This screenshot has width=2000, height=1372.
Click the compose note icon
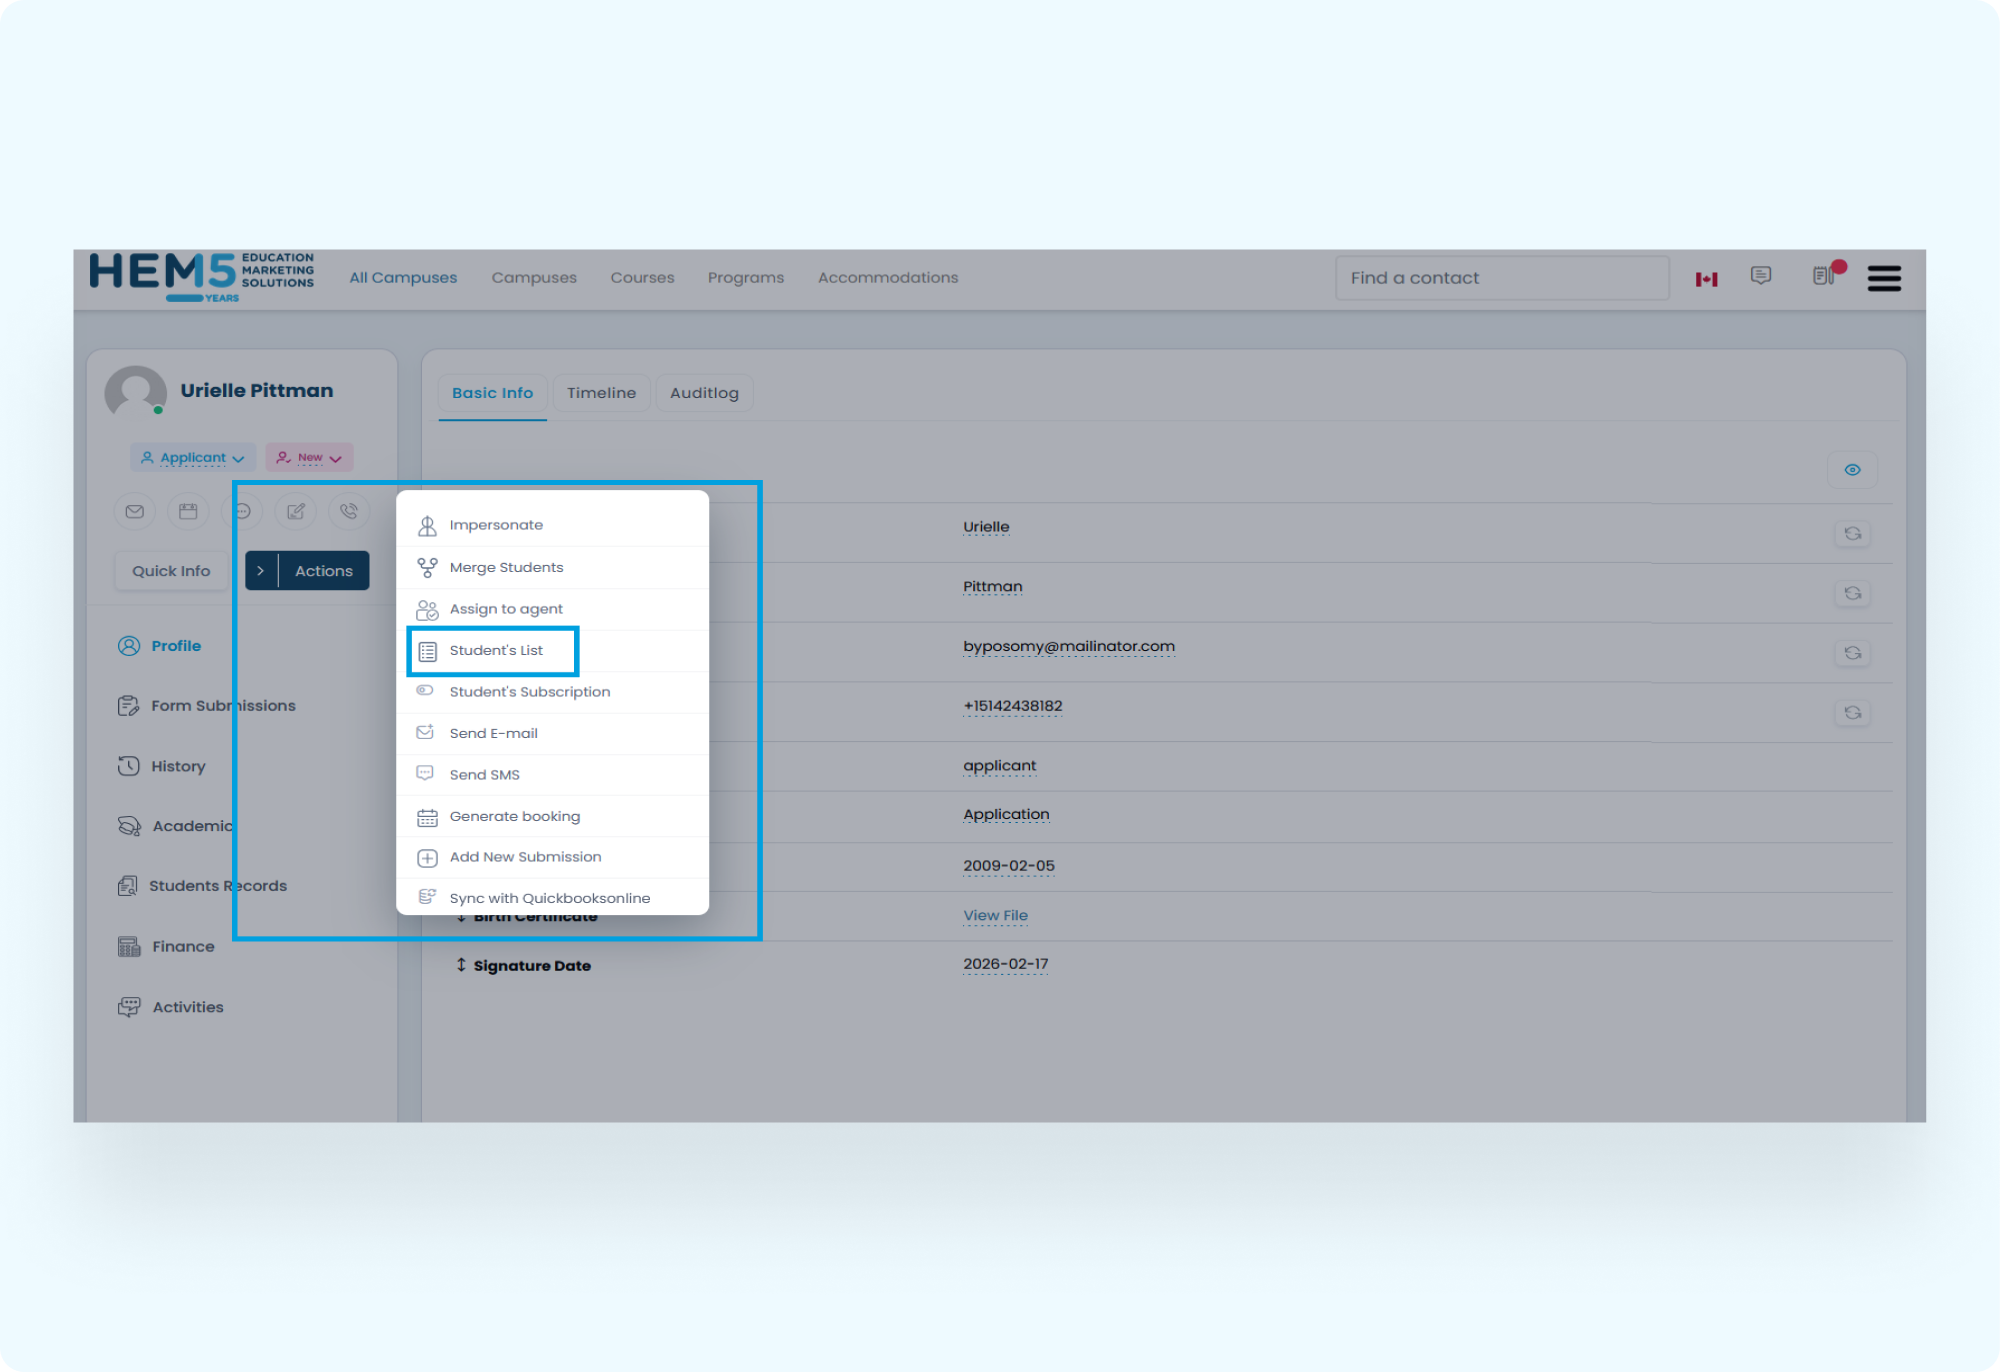[x=294, y=511]
